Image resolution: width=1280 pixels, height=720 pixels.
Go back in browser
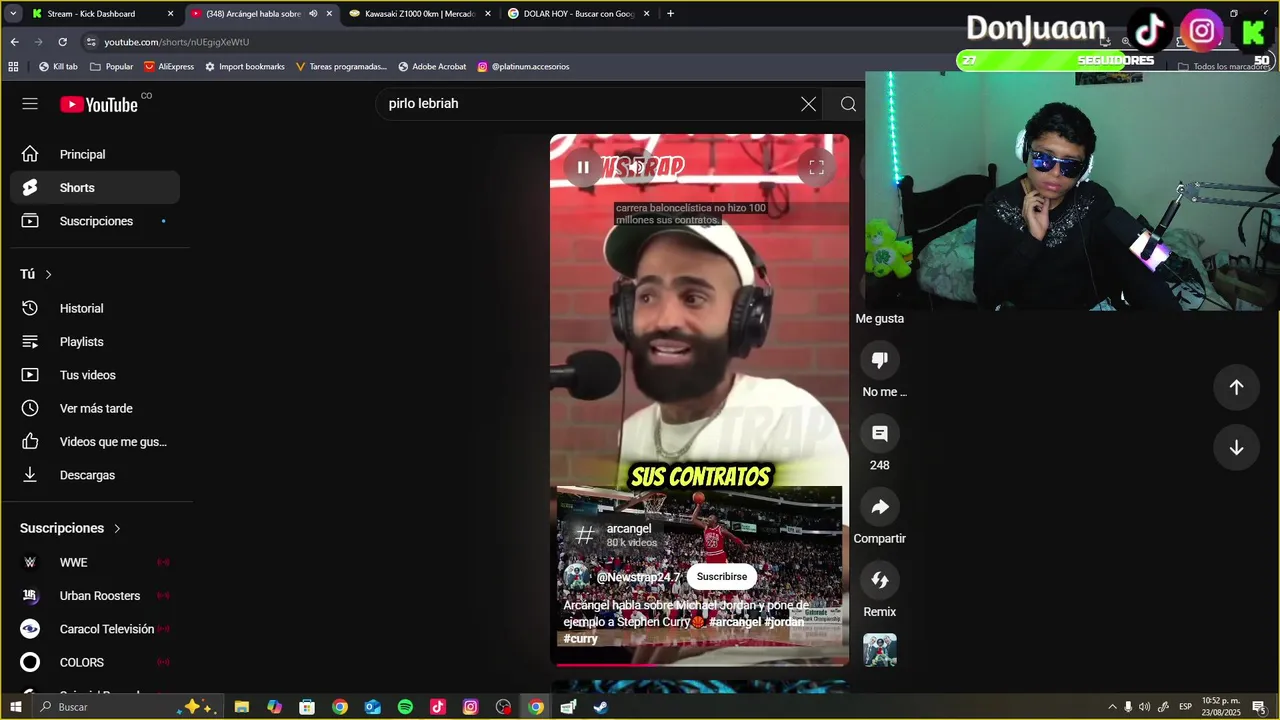pyautogui.click(x=14, y=42)
